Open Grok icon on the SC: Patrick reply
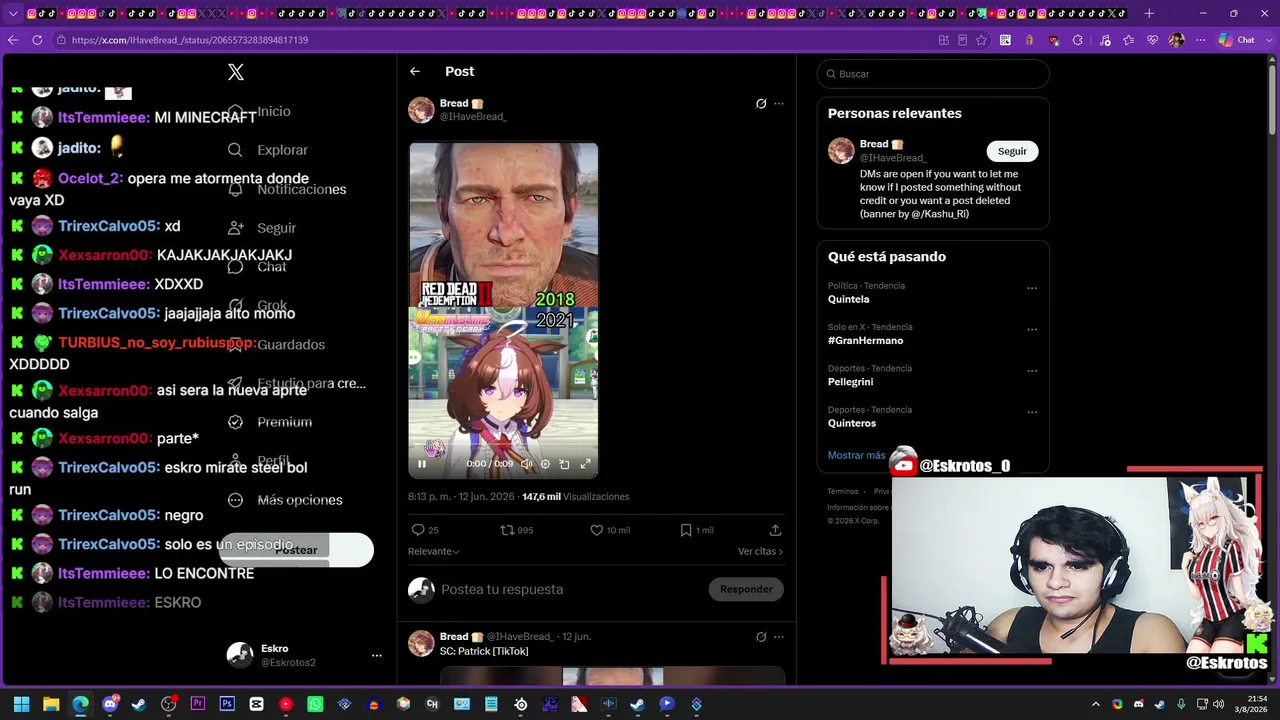Screen dimensions: 1280x720 [x=761, y=637]
